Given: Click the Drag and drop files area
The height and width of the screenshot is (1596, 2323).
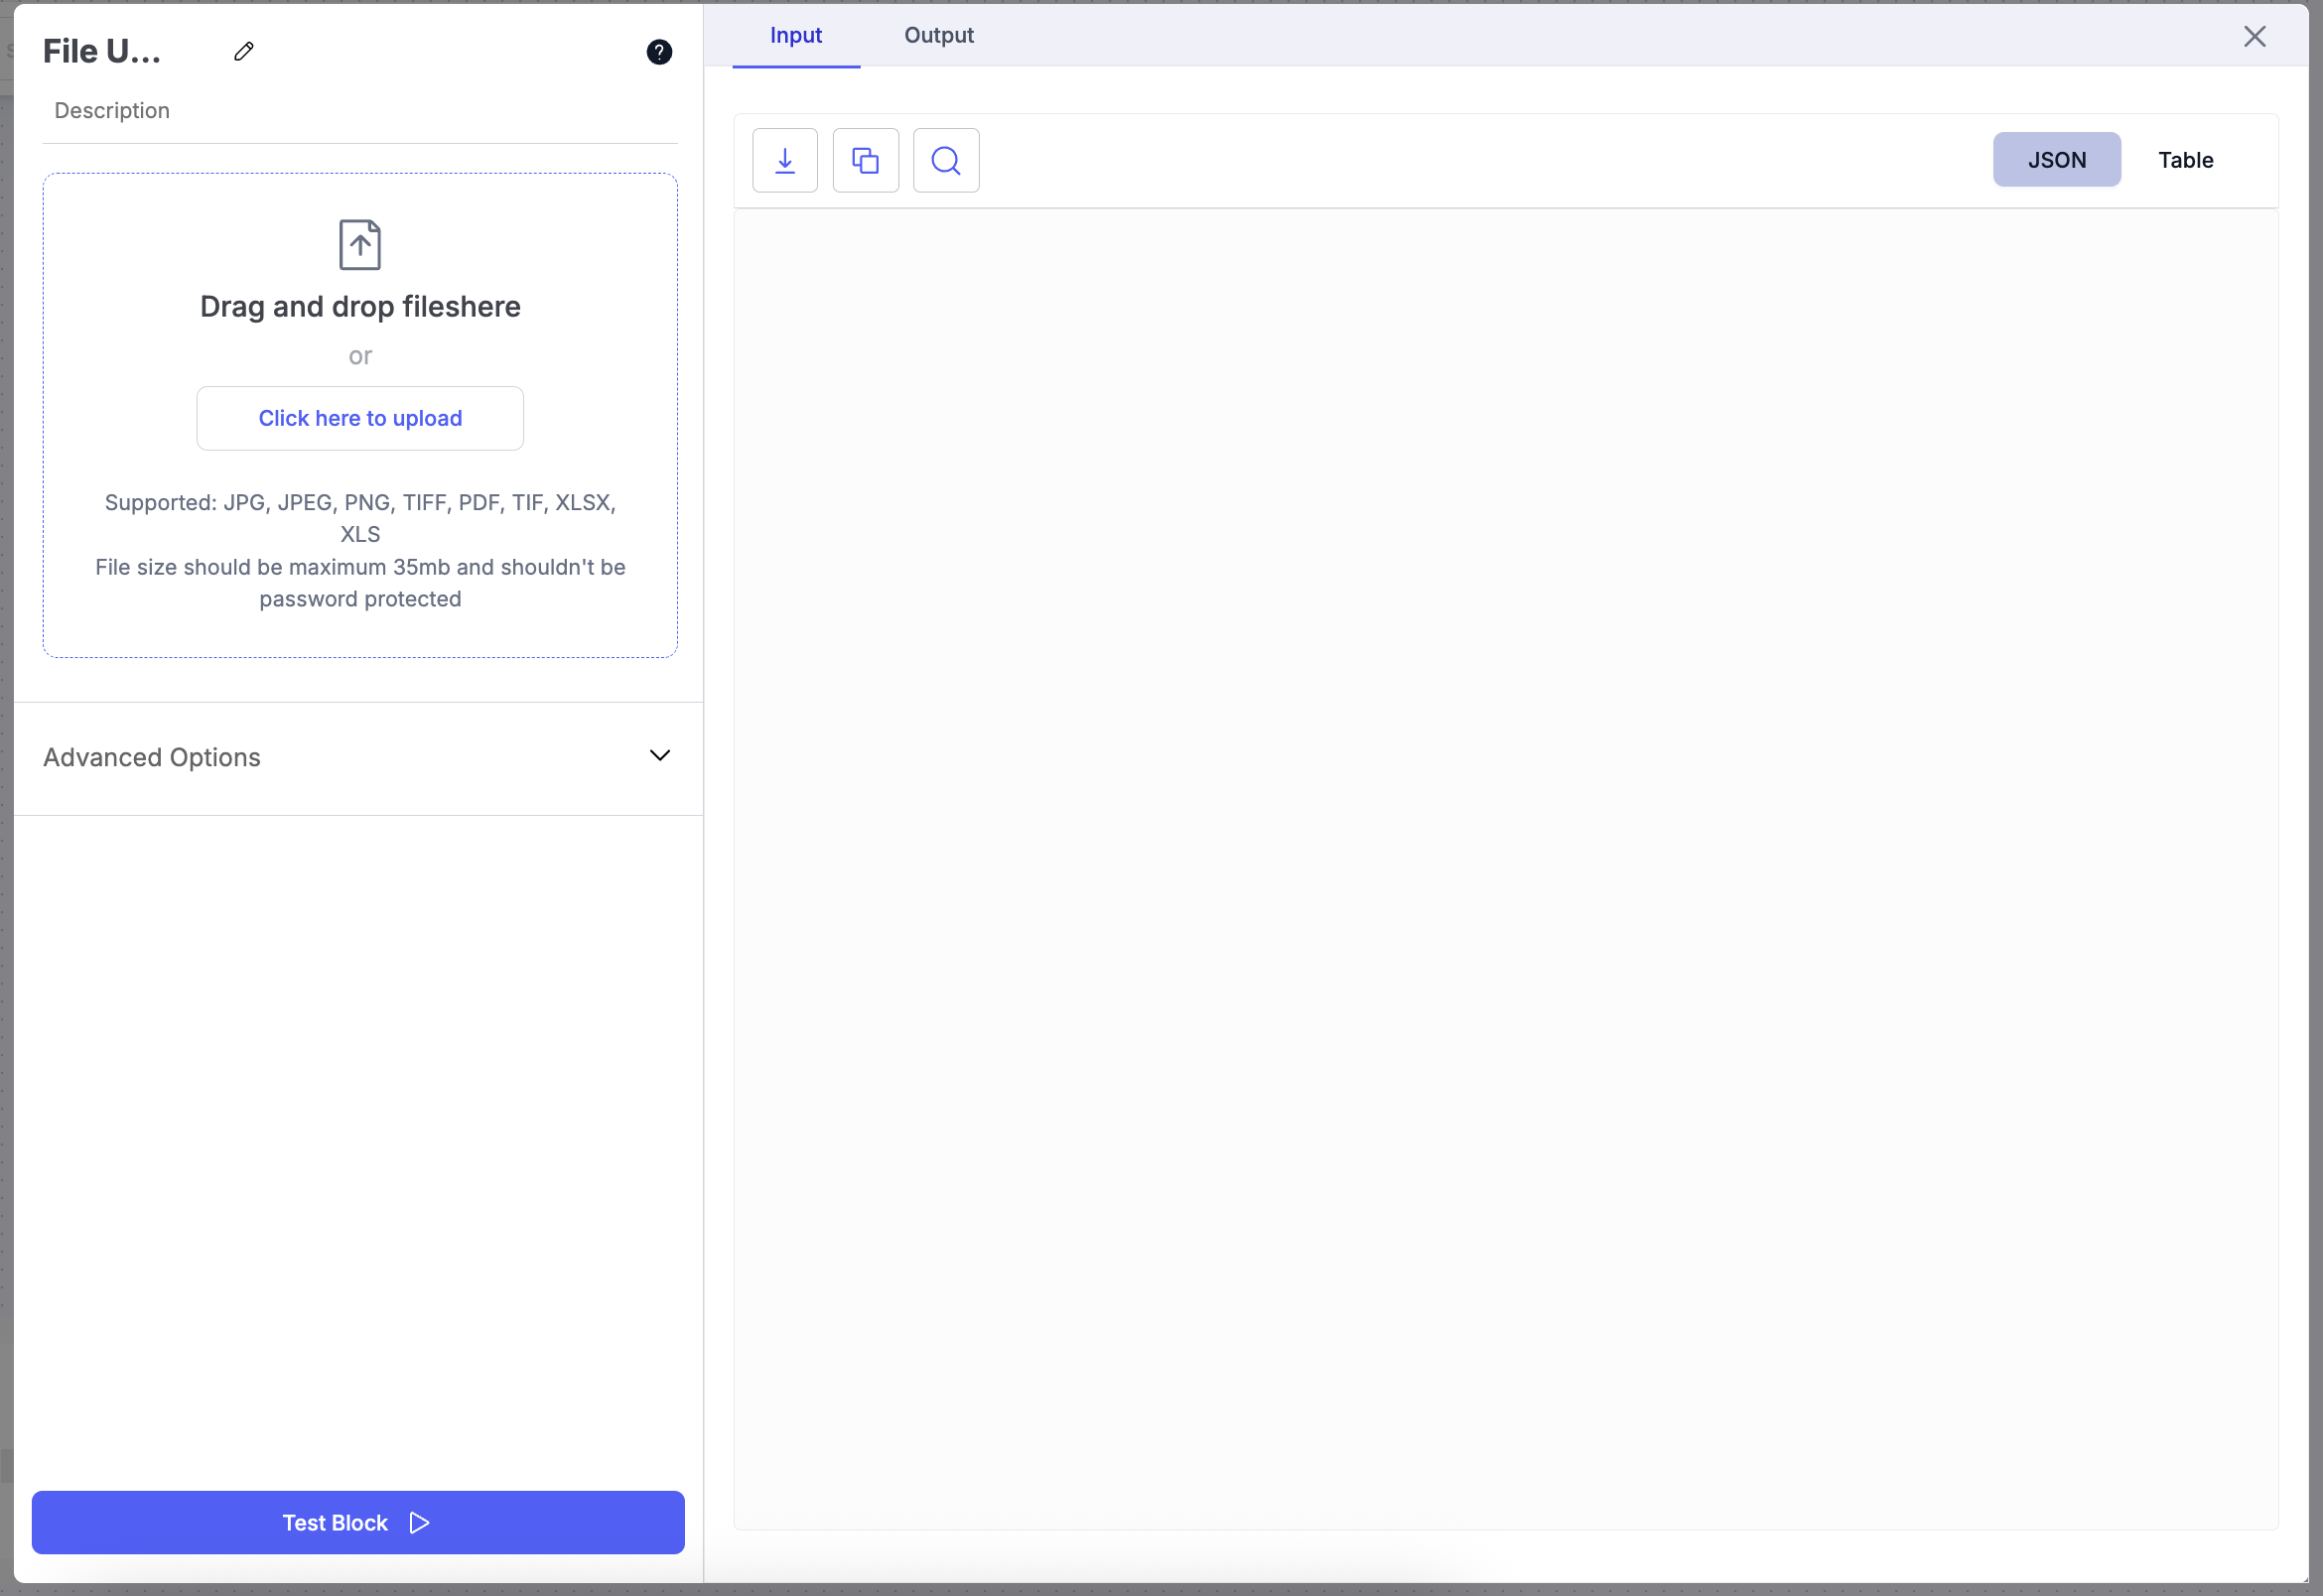Looking at the screenshot, I should pos(360,306).
